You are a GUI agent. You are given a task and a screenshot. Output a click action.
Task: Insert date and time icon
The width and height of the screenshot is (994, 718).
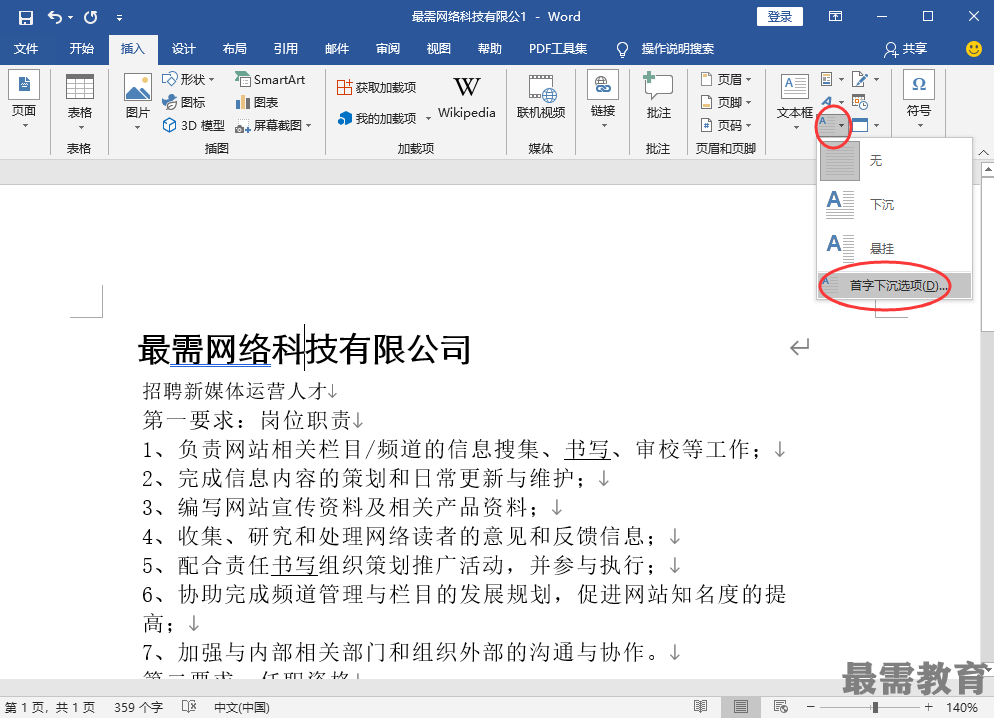(x=860, y=102)
